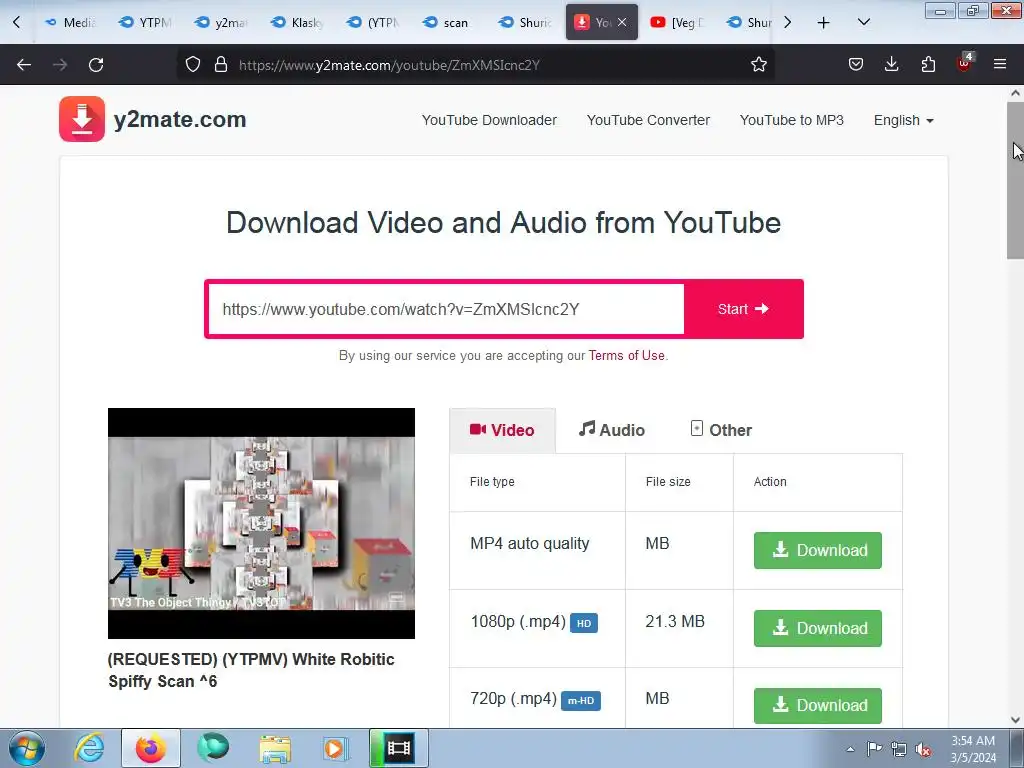1024x768 pixels.
Task: Click the YouTube URL input field
Action: (446, 309)
